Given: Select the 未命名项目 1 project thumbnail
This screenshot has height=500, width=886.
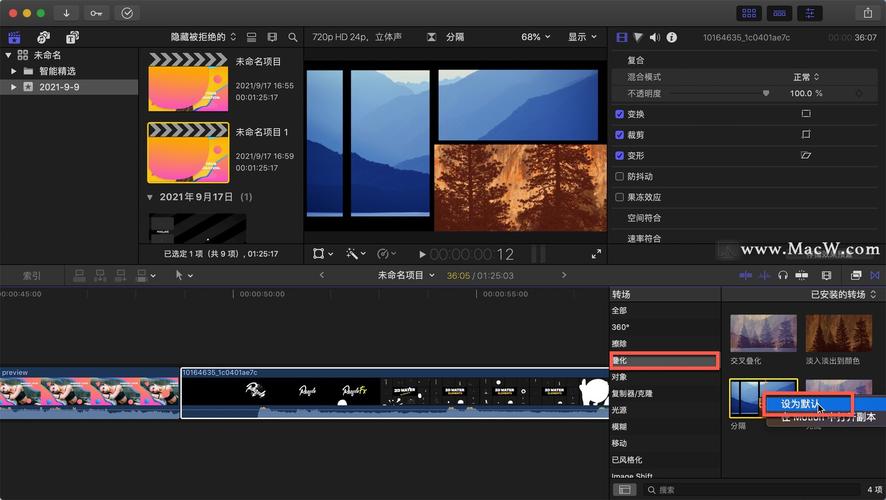Looking at the screenshot, I should (188, 153).
